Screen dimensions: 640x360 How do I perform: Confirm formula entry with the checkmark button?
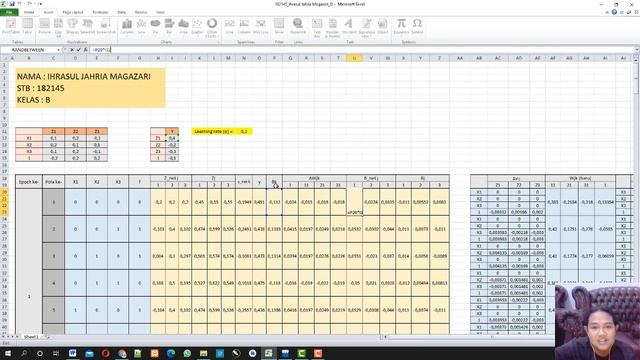78,50
